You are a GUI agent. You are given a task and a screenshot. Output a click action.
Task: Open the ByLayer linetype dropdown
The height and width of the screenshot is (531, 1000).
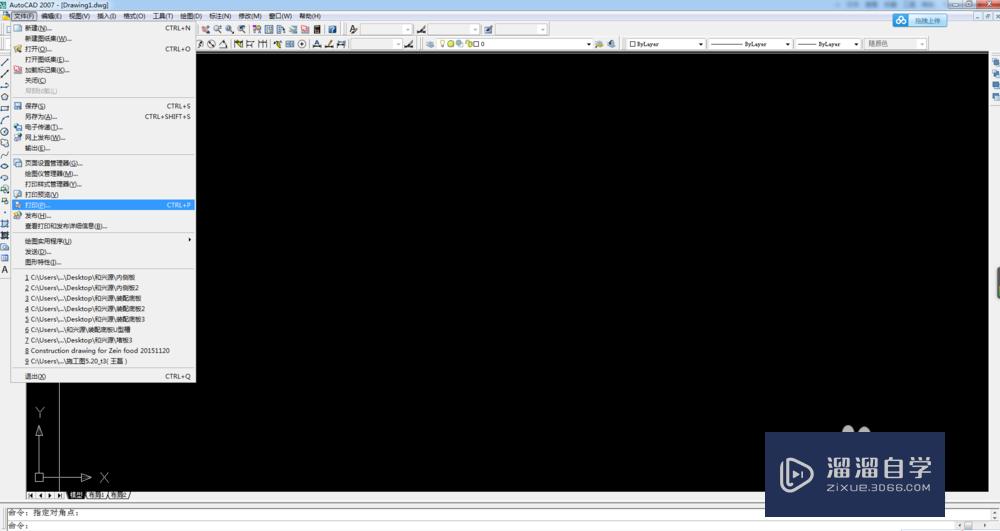(749, 44)
